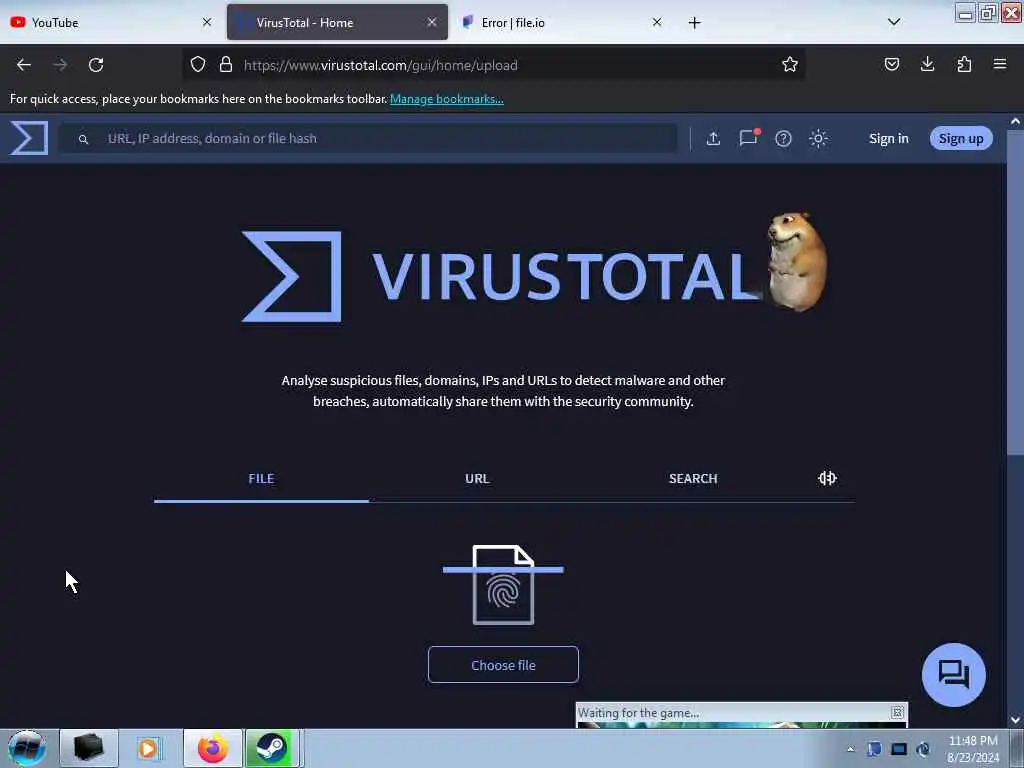Open the extensions puzzle icon
1024x768 pixels.
pyautogui.click(x=964, y=64)
